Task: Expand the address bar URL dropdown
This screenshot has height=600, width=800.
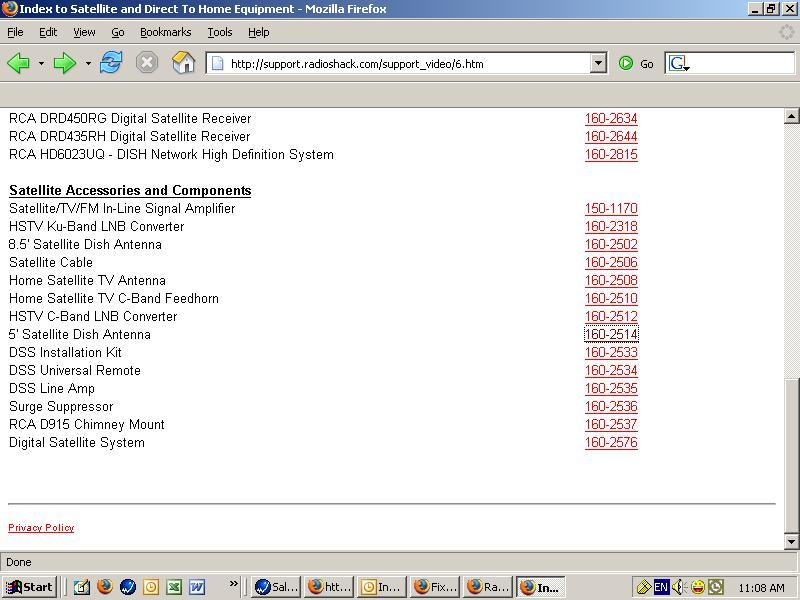Action: click(598, 63)
